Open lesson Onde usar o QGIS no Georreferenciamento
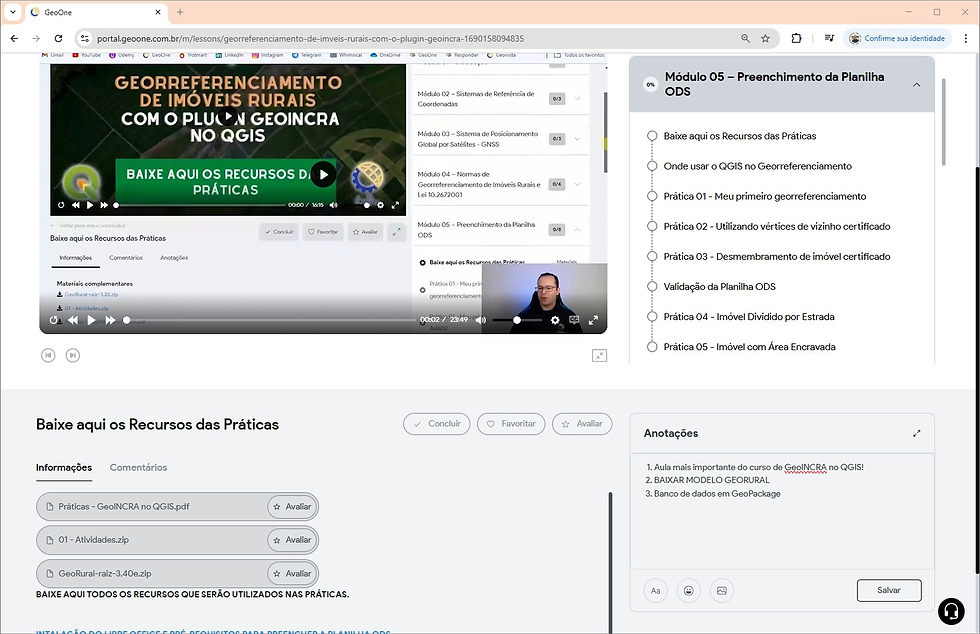This screenshot has height=634, width=980. (x=758, y=166)
